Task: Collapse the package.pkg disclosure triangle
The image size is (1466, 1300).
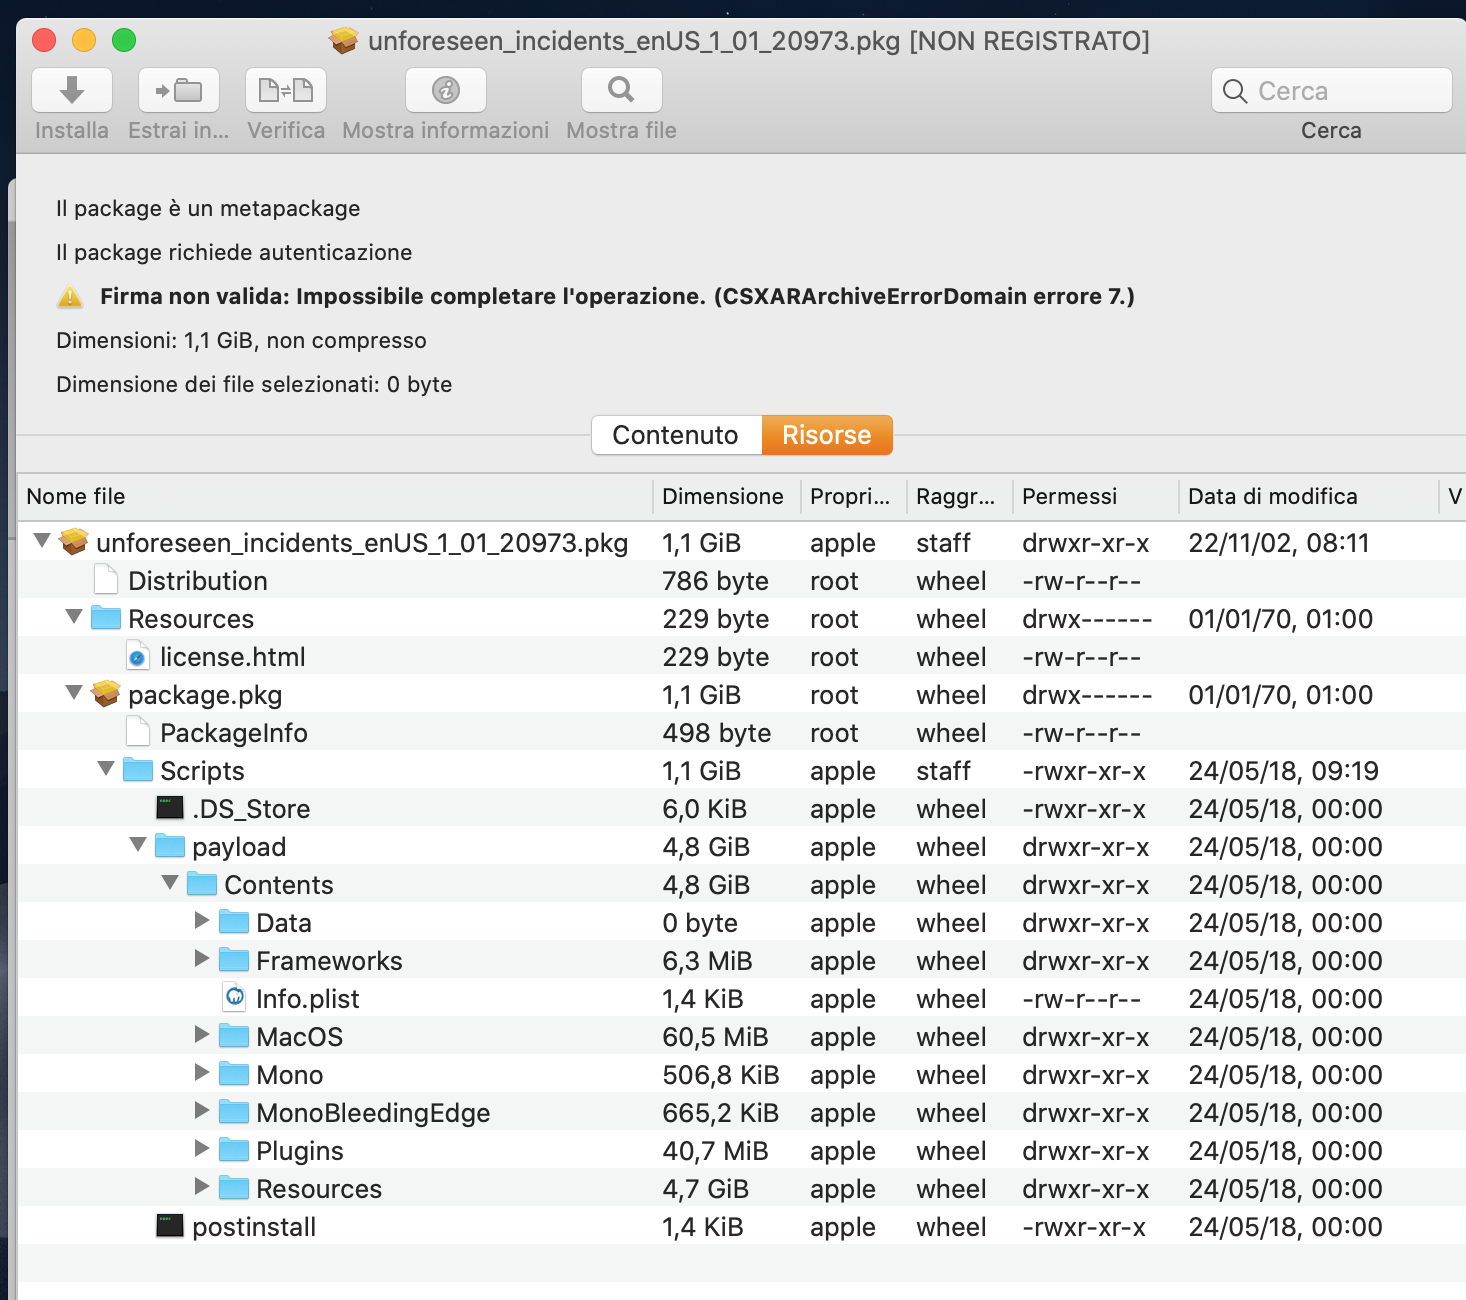Action: click(73, 693)
